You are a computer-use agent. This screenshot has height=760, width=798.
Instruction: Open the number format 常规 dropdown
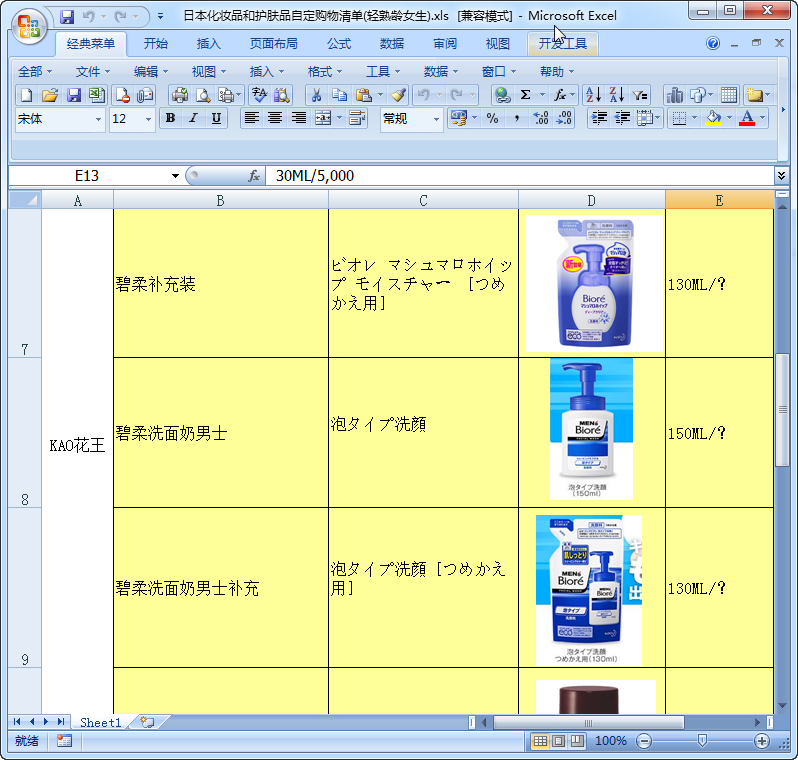point(436,120)
